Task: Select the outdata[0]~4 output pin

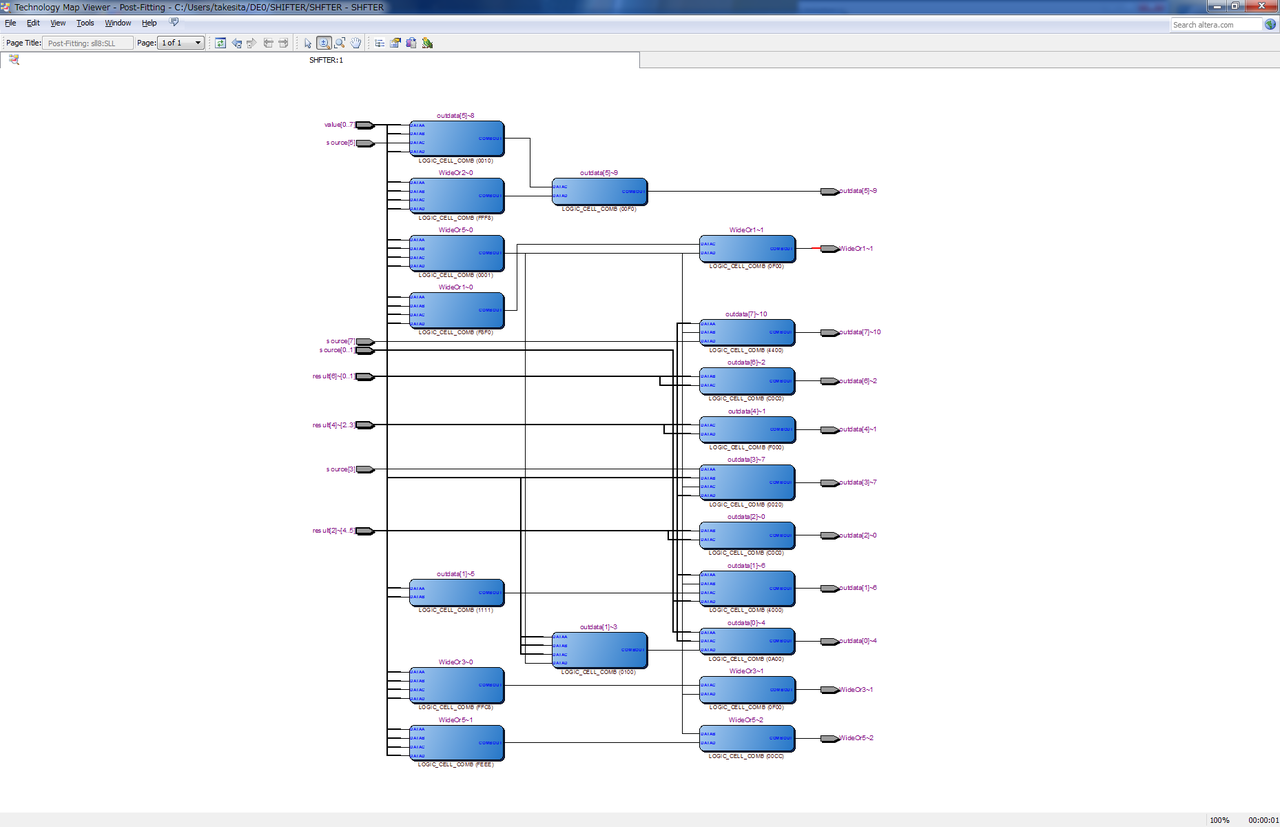Action: click(x=829, y=641)
